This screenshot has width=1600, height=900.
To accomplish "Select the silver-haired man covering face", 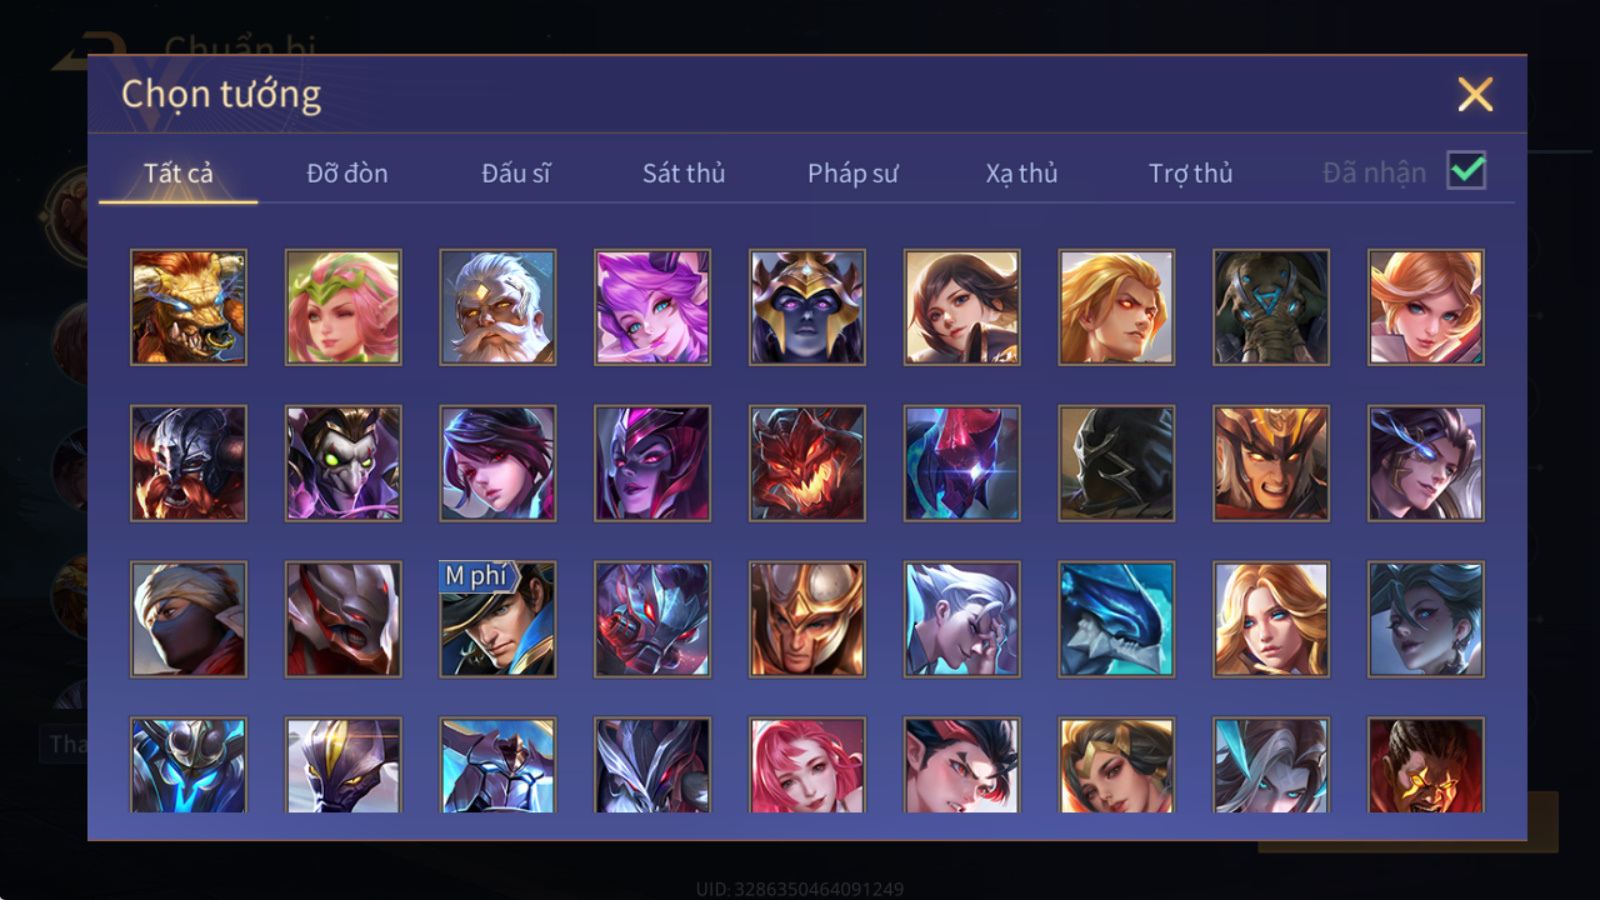I will coord(962,619).
